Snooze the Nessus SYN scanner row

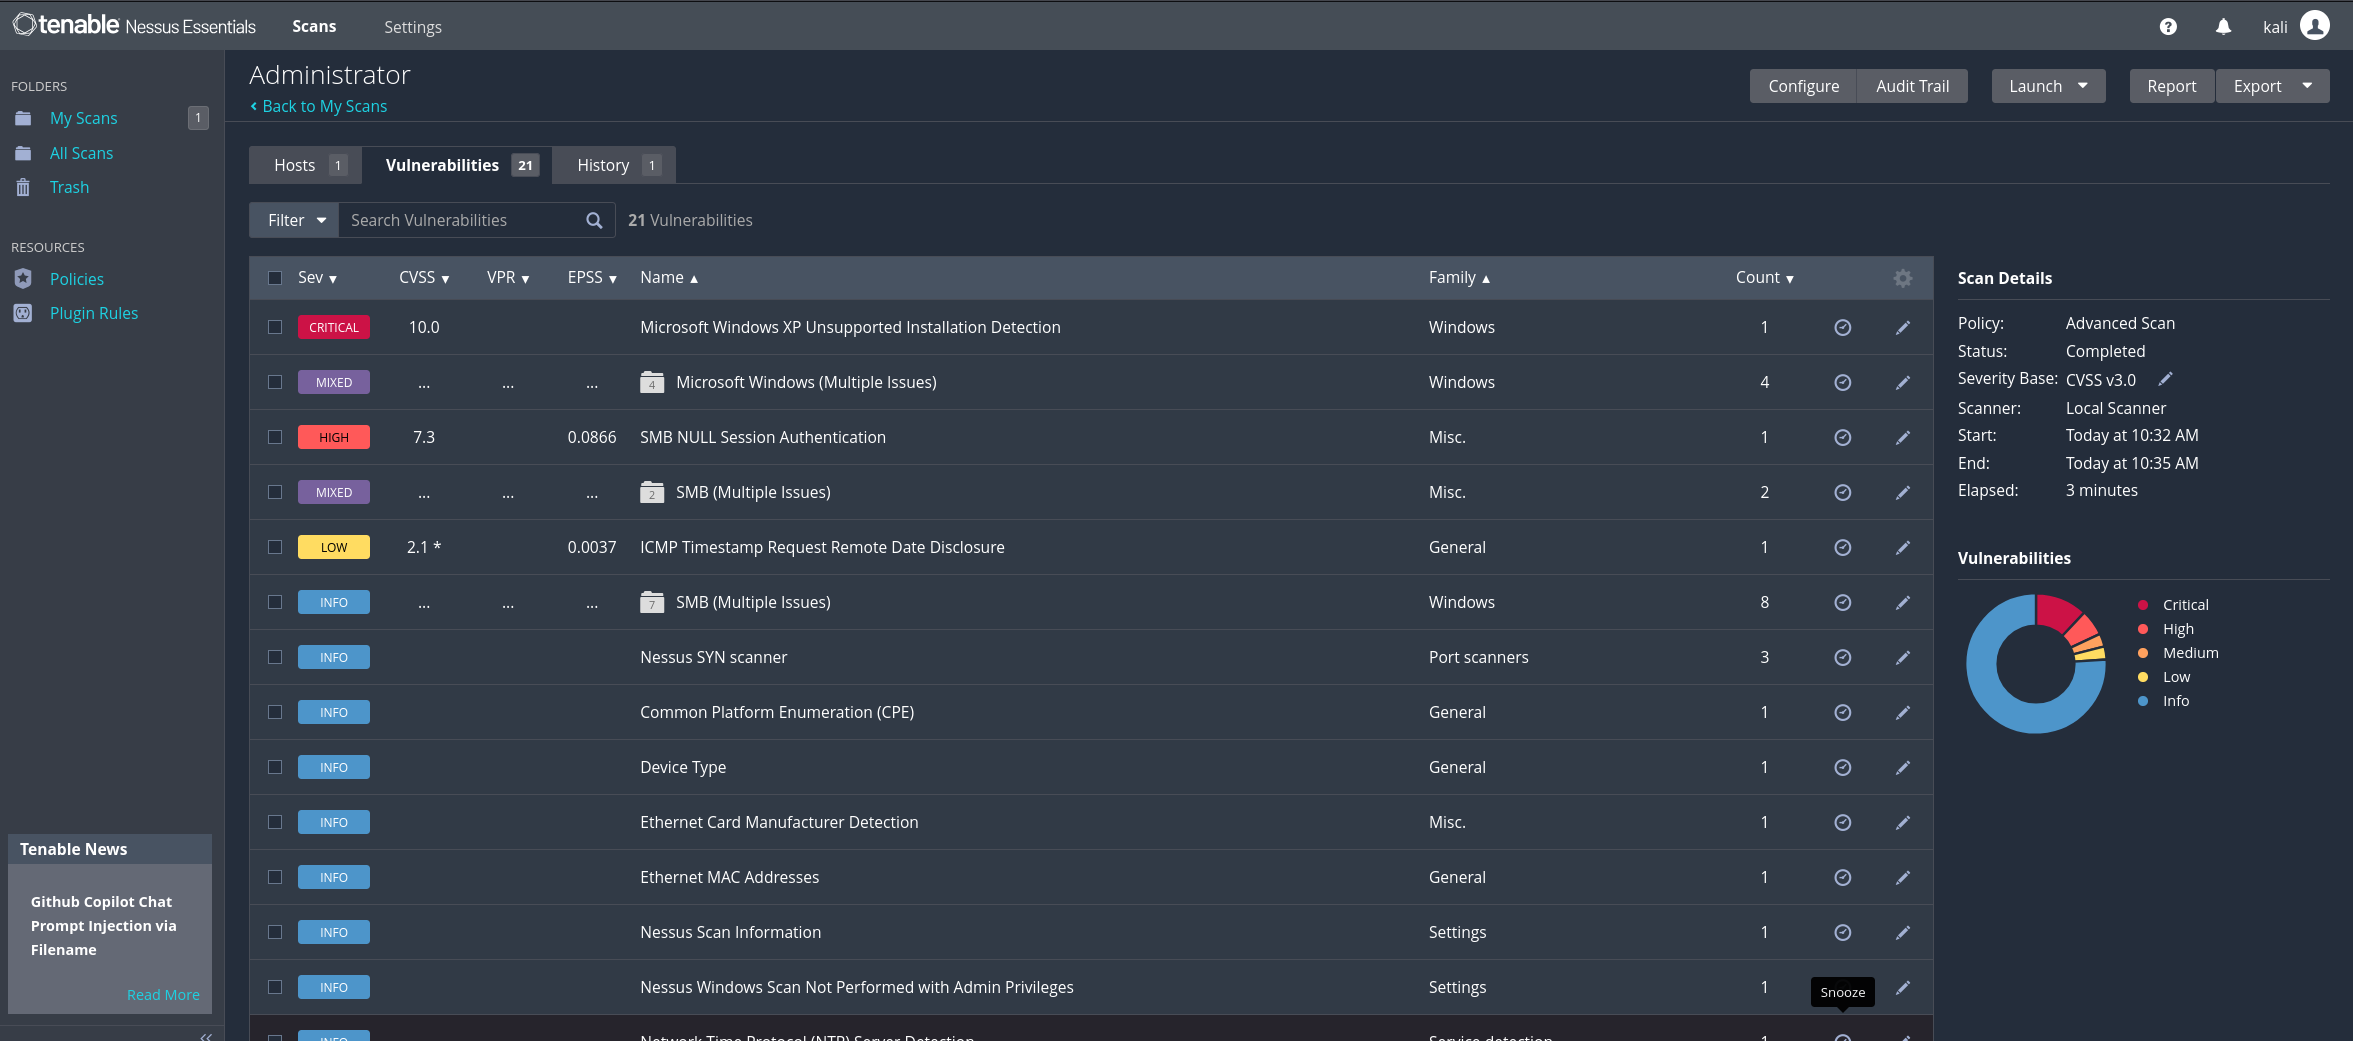point(1842,658)
